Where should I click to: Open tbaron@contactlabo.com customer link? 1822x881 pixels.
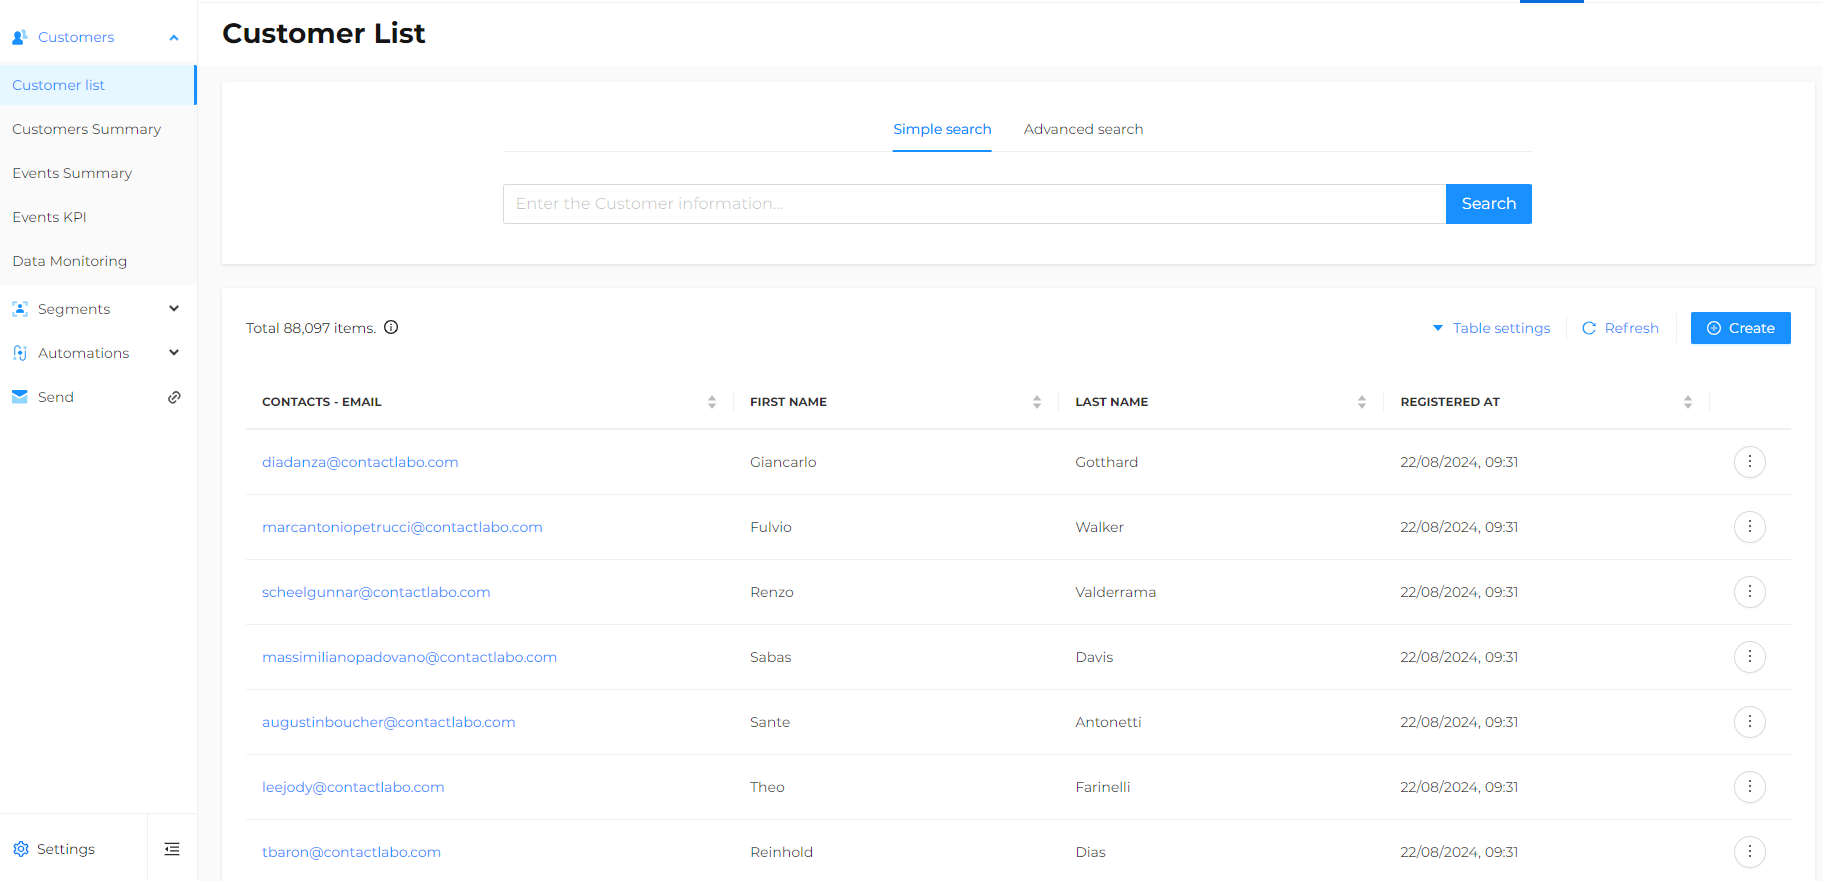pyautogui.click(x=351, y=852)
